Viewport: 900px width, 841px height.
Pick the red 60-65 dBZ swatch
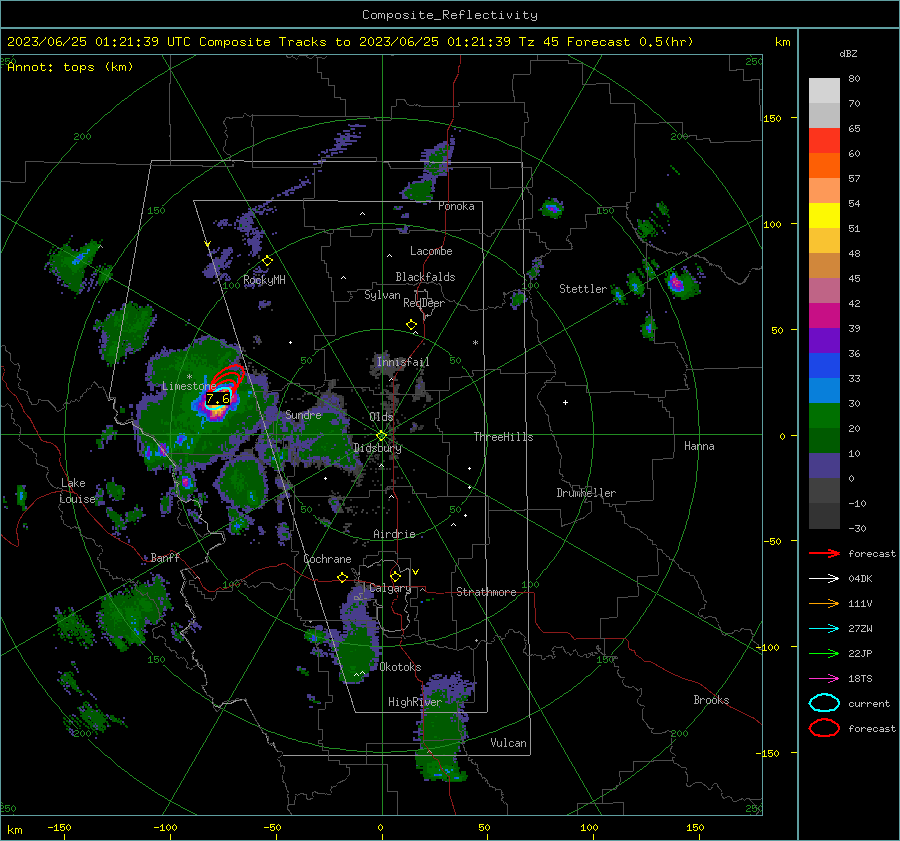click(824, 141)
